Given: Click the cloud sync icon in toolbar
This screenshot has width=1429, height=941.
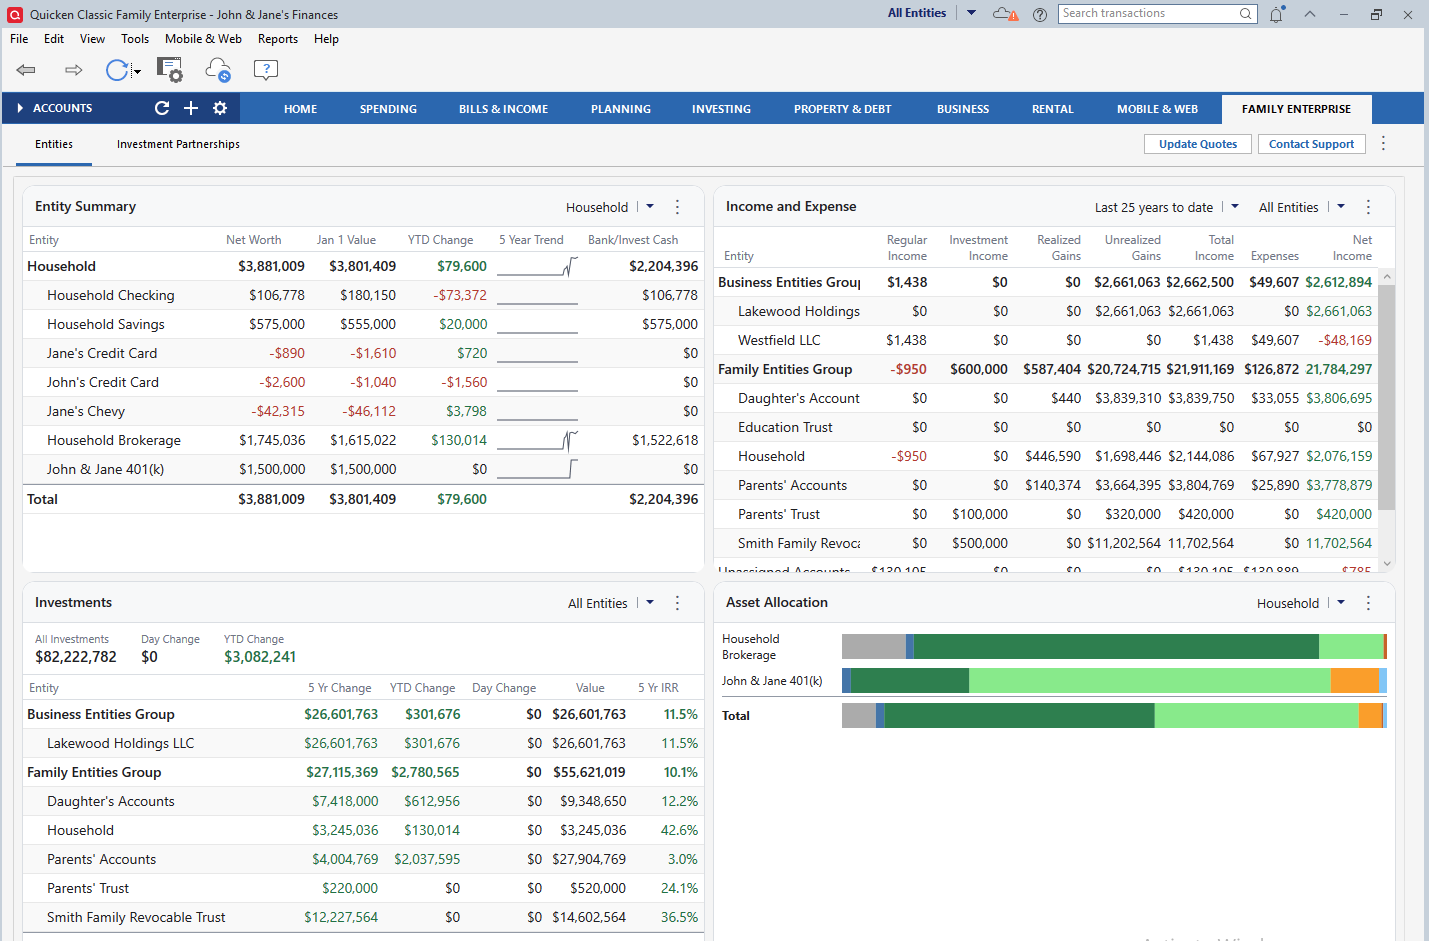Looking at the screenshot, I should (x=218, y=70).
